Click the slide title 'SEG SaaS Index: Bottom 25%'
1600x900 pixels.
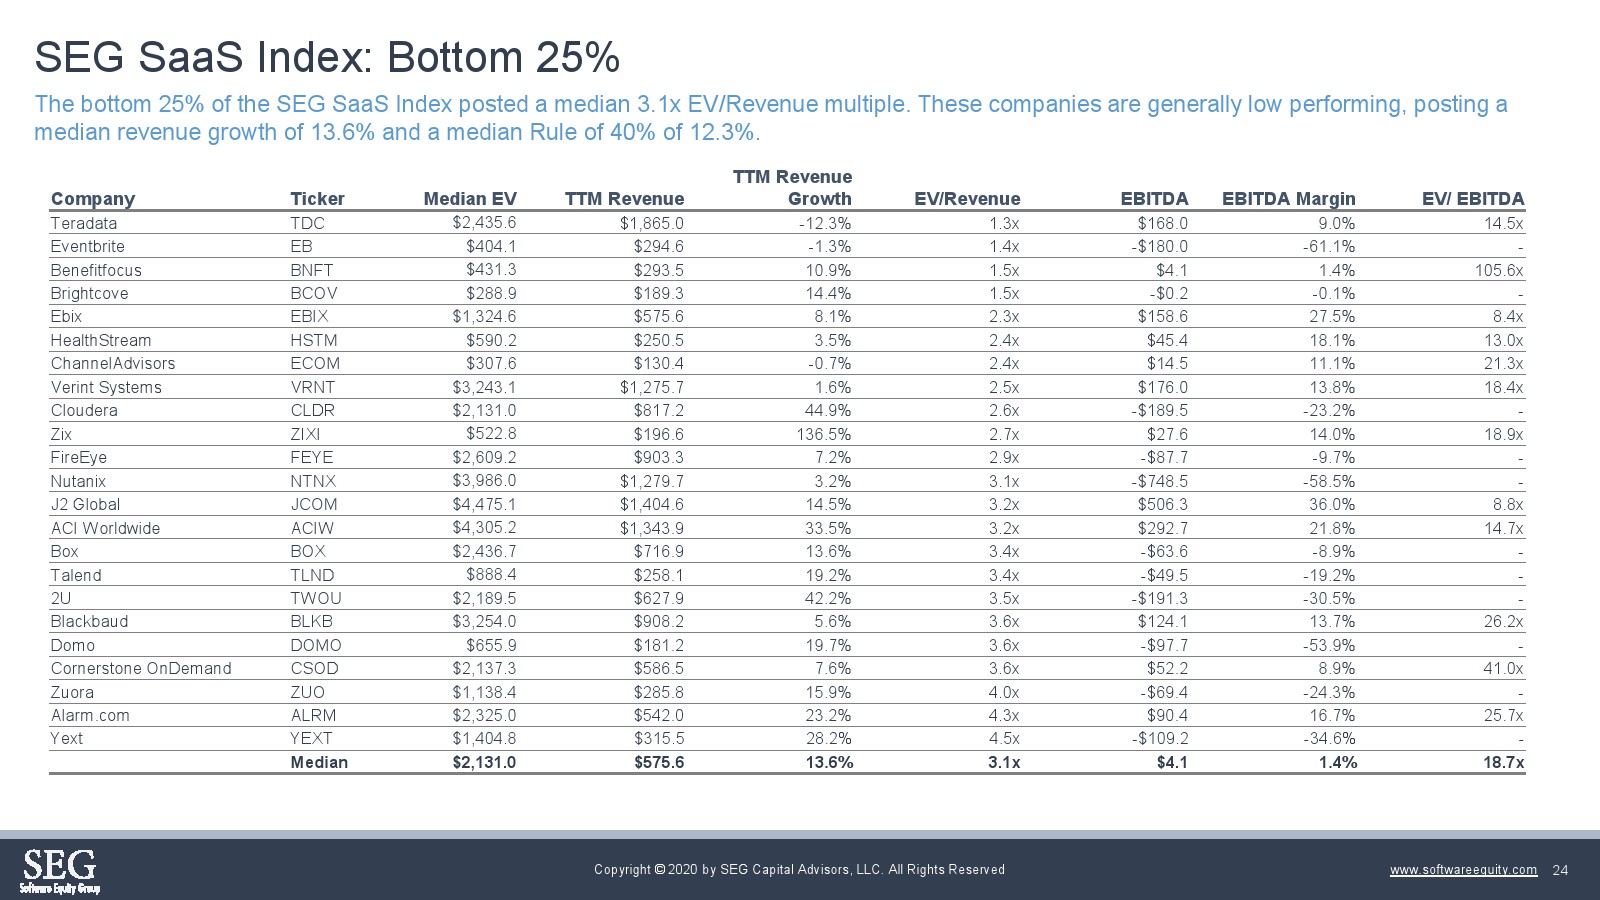(x=327, y=58)
